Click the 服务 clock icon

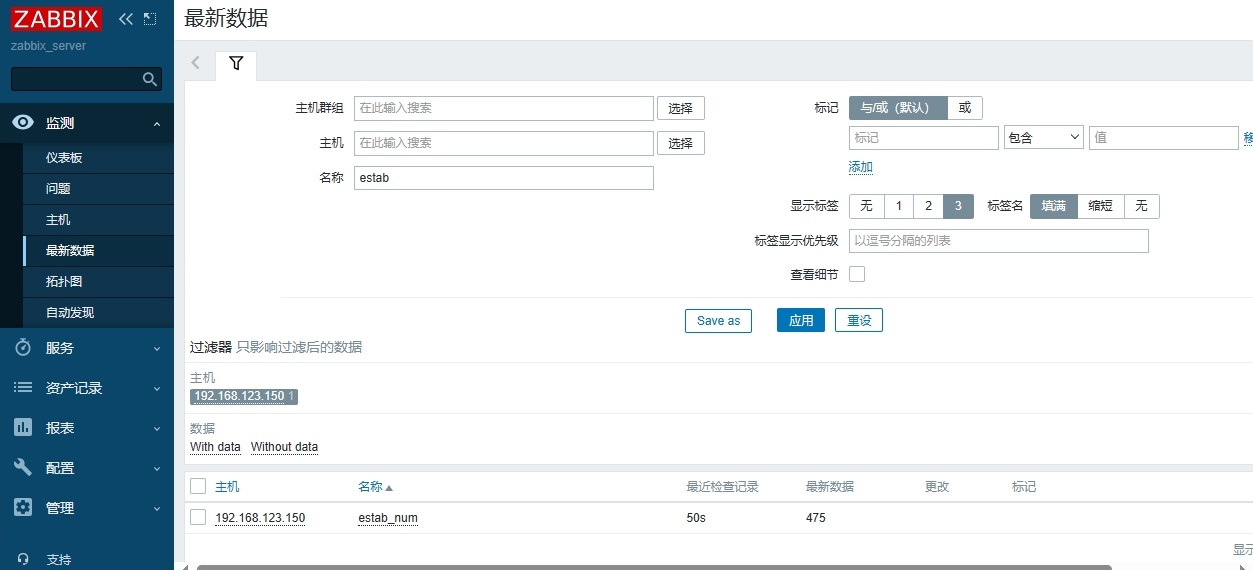point(23,348)
